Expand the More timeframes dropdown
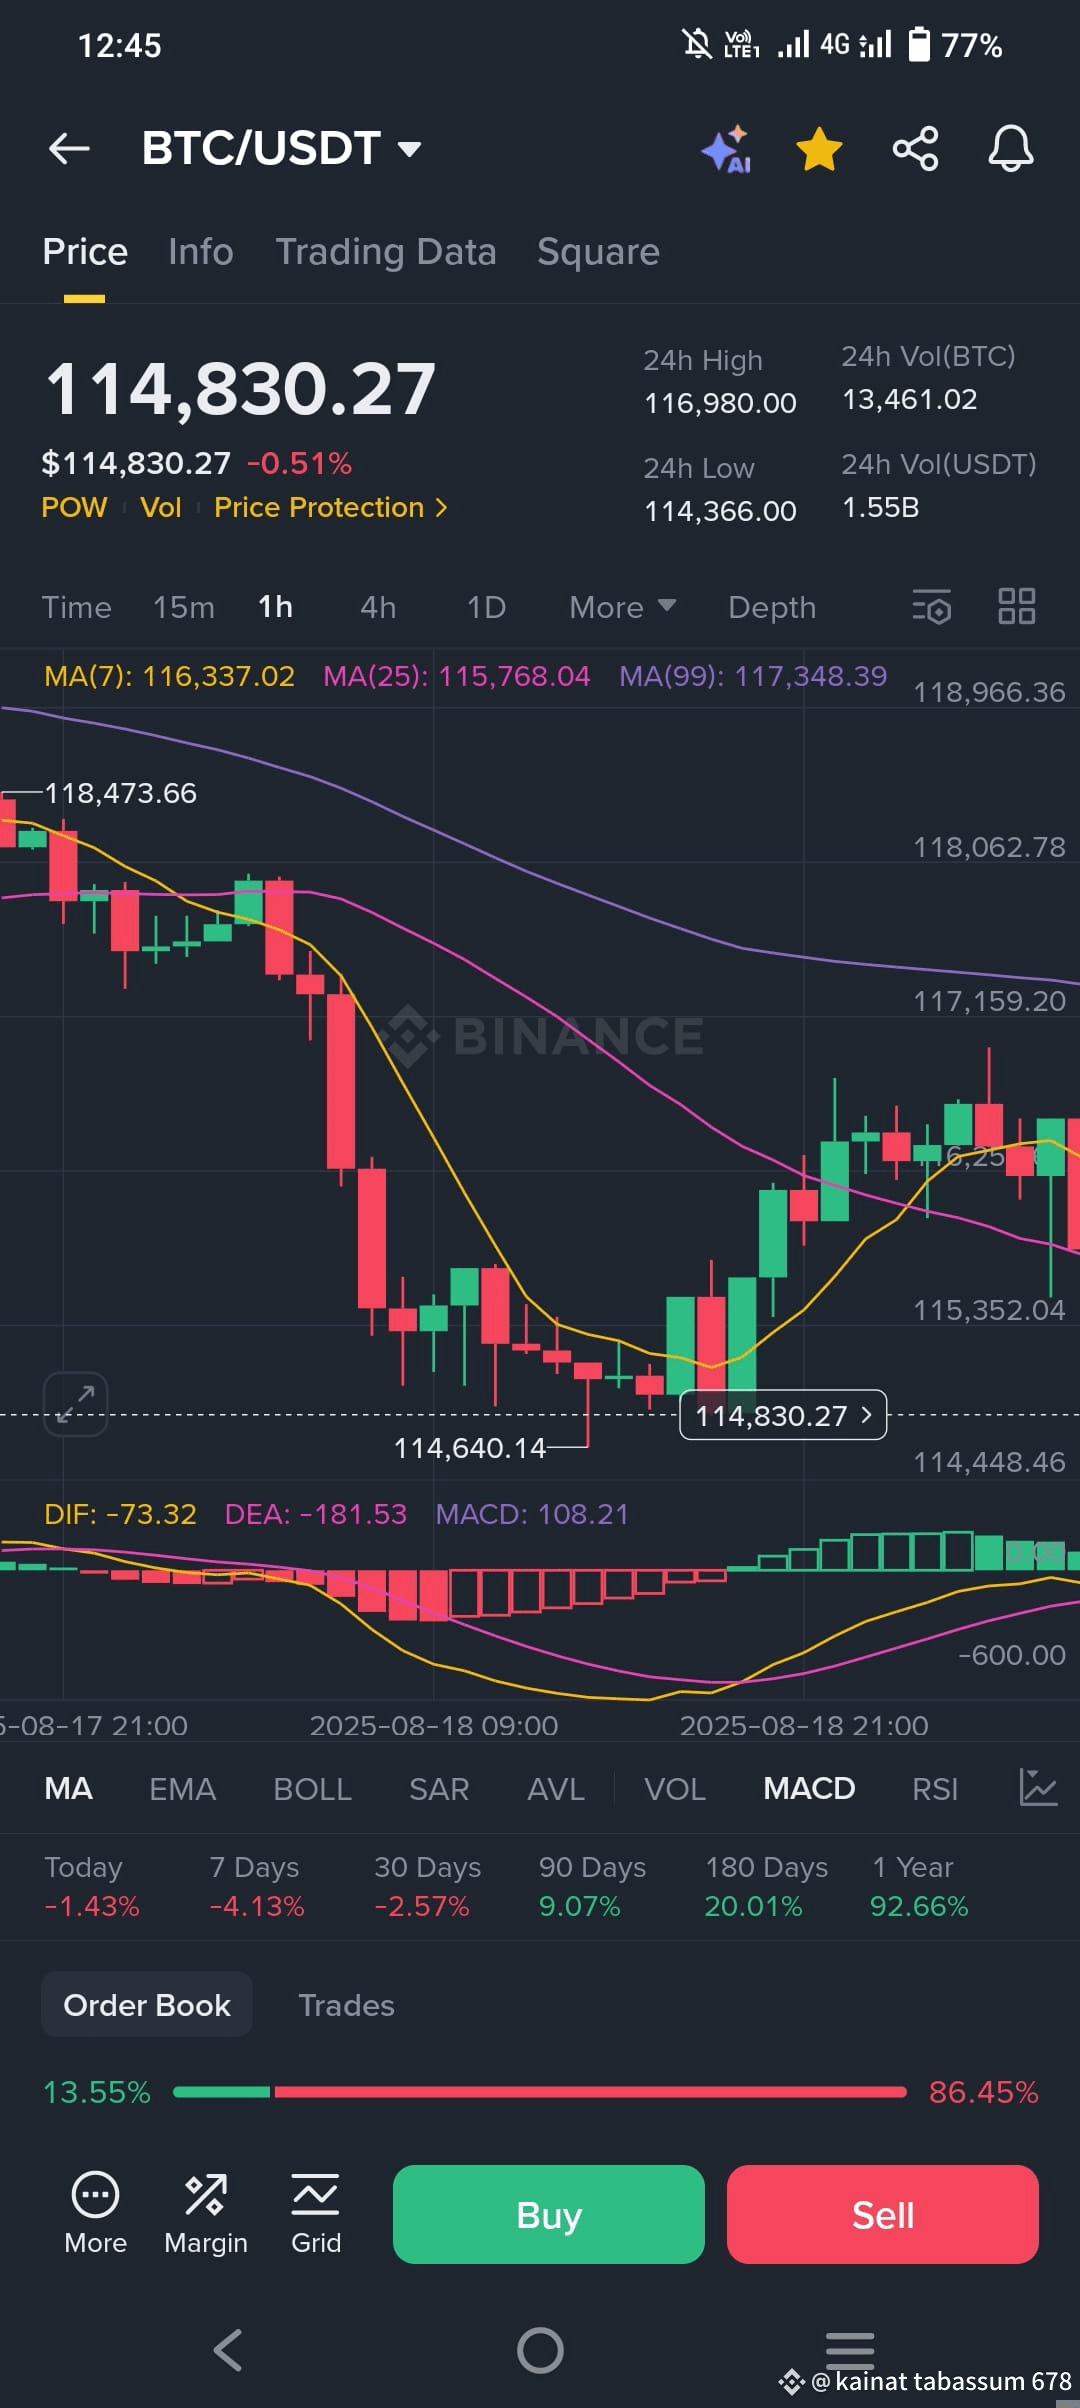 coord(622,607)
